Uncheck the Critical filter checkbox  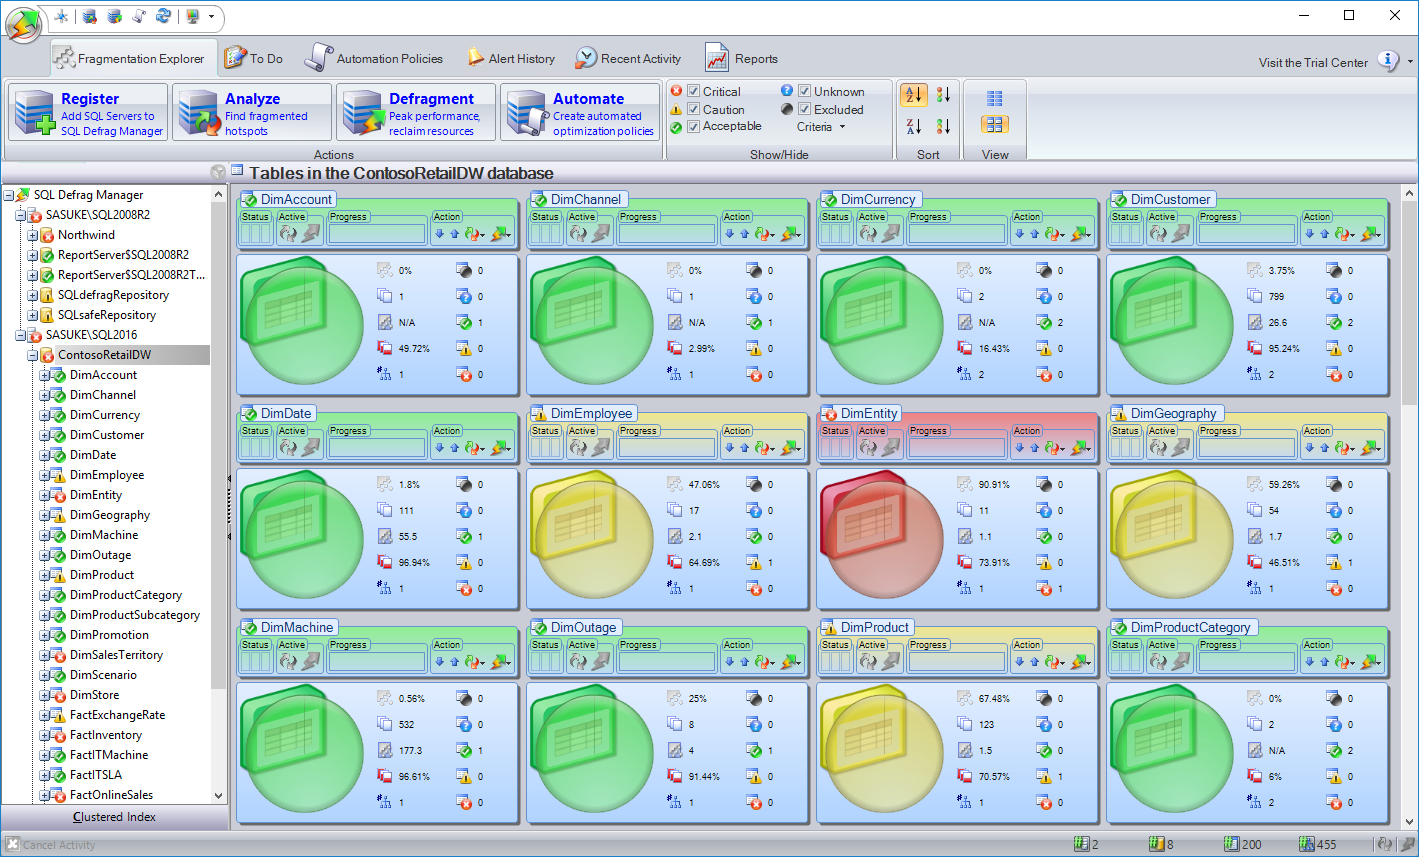[x=694, y=92]
